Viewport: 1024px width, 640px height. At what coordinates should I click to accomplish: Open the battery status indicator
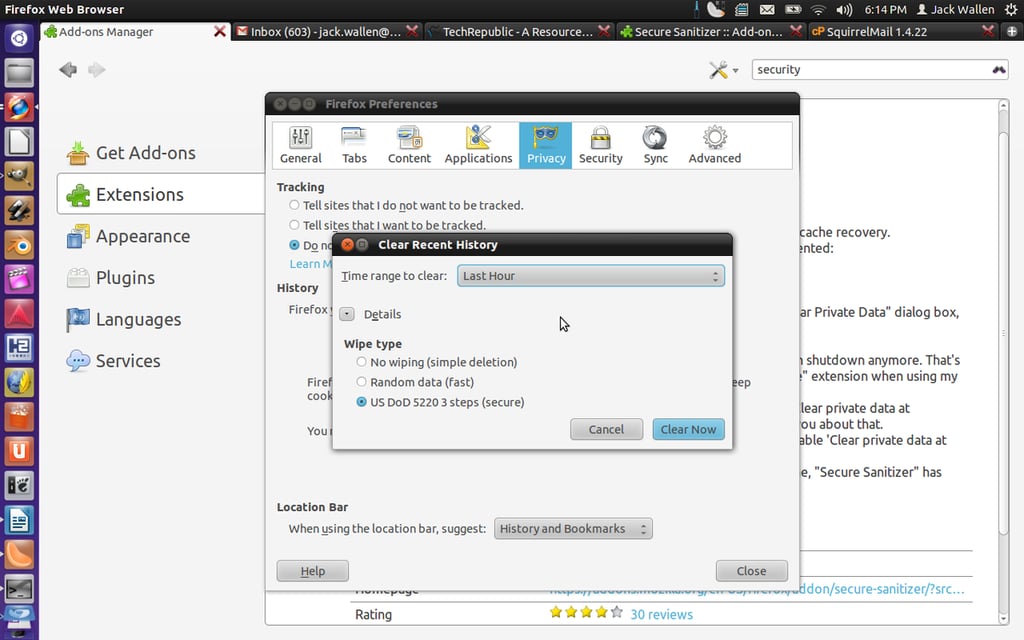(x=792, y=10)
